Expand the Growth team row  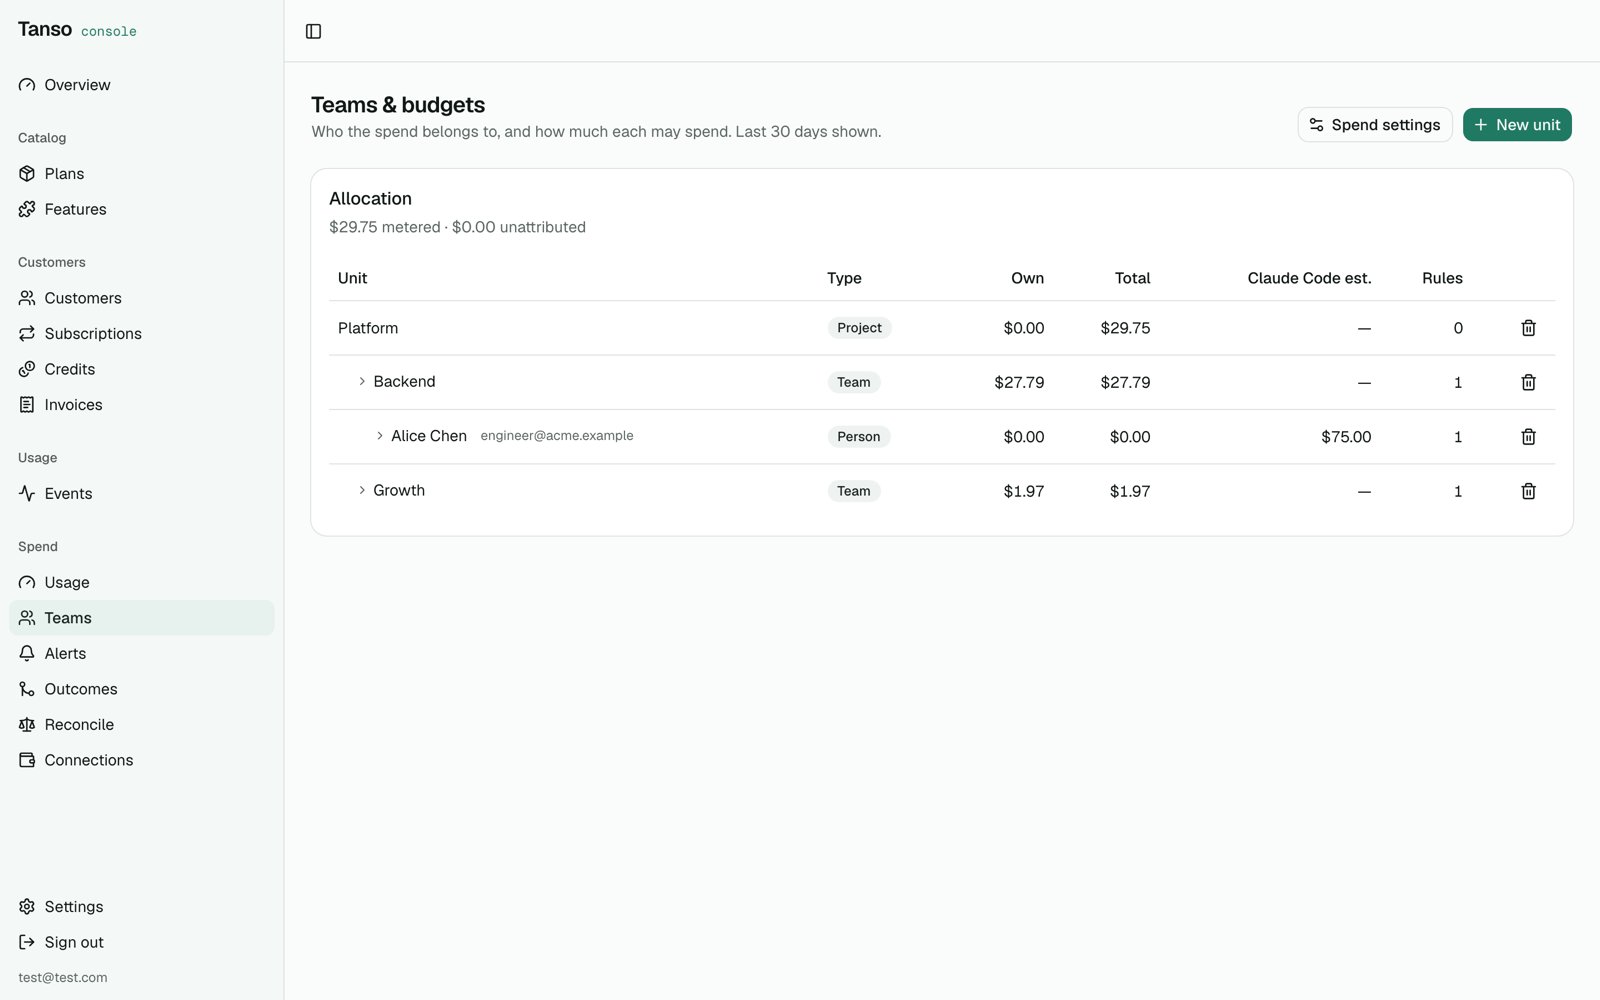(x=362, y=490)
